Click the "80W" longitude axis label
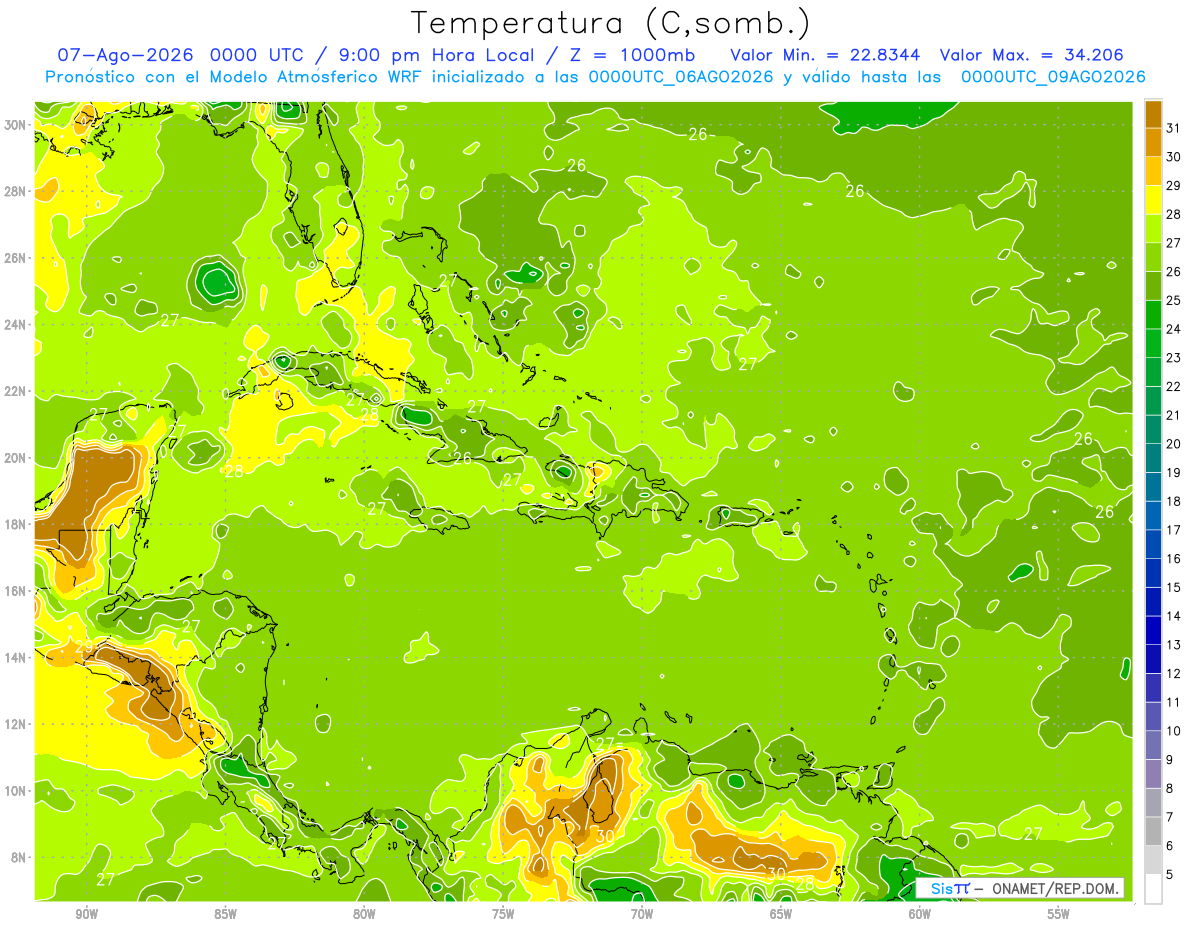1200x927 pixels. click(x=364, y=914)
